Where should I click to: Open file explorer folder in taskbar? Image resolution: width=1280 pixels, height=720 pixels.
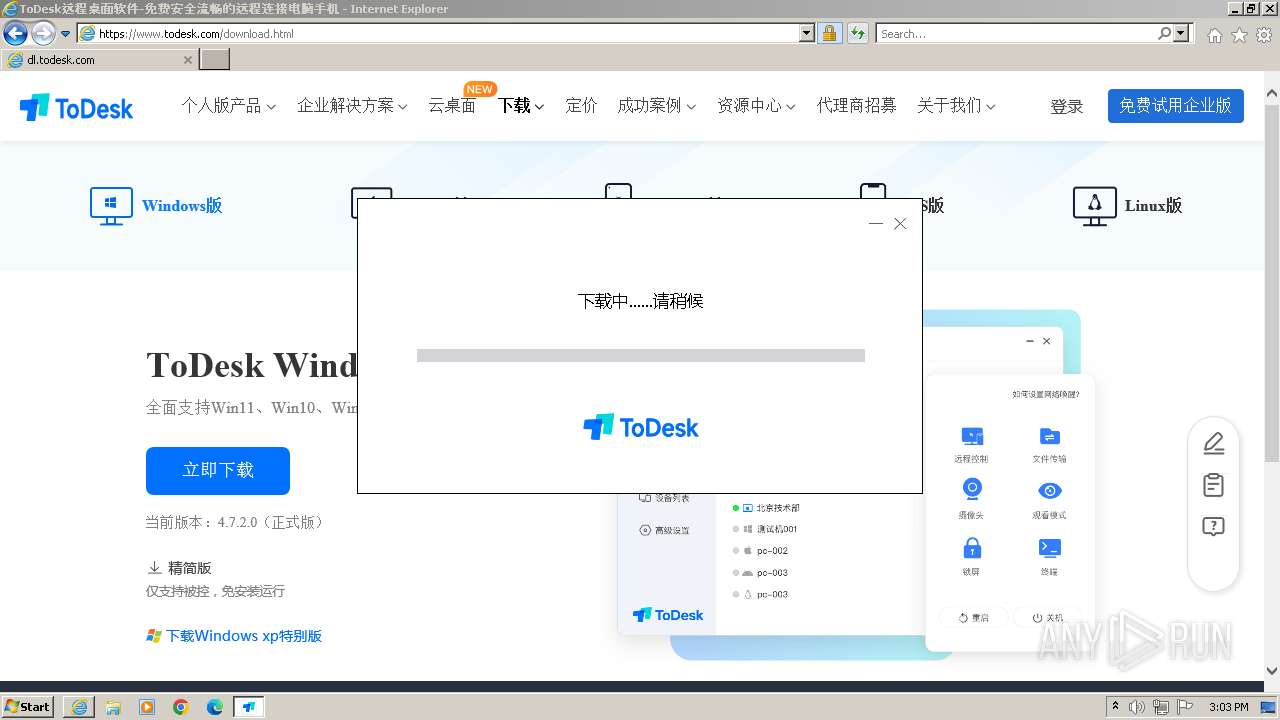click(113, 707)
